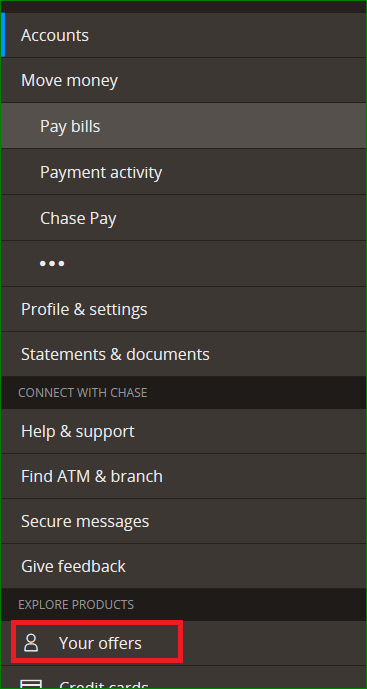
Task: View Secure messages
Action: 184,521
